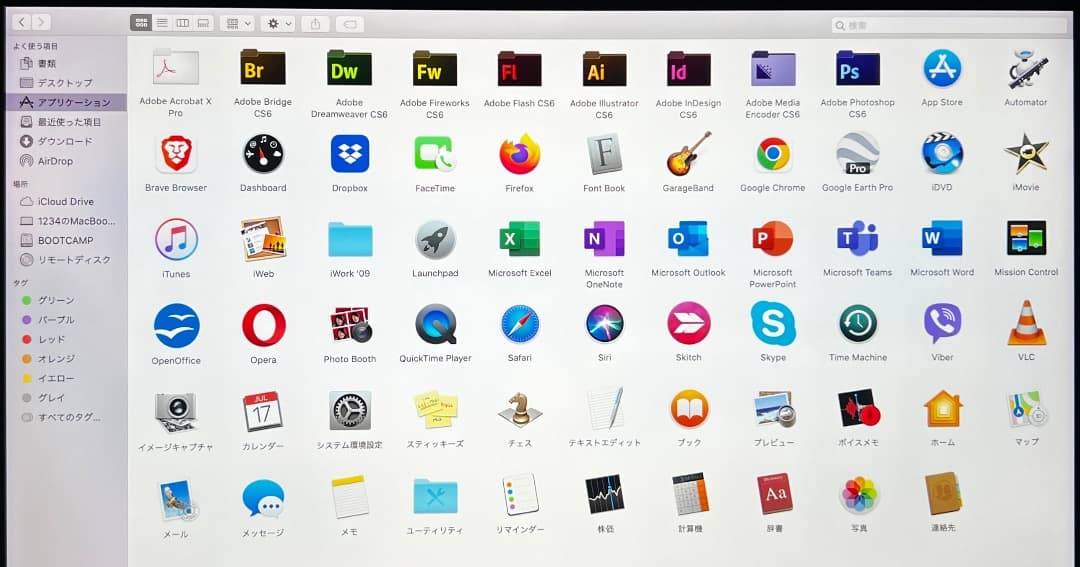The image size is (1080, 567).
Task: Select the GarageBand guitar icon
Action: [x=688, y=154]
